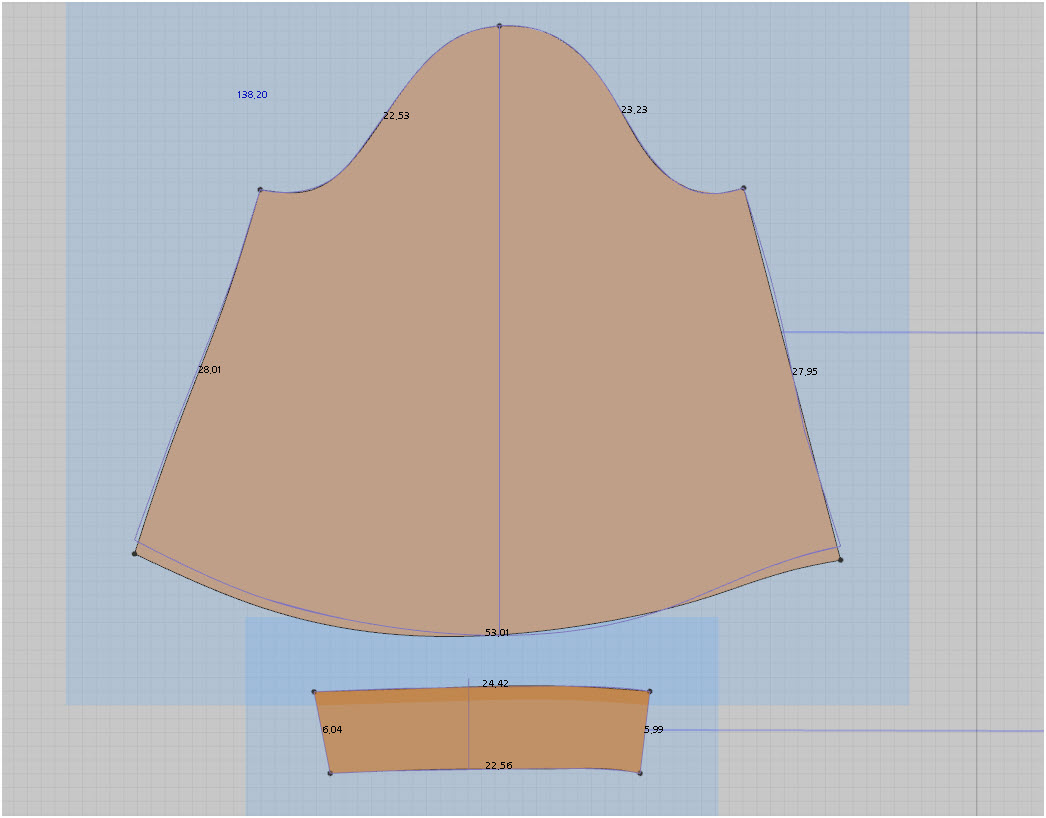This screenshot has height=818, width=1046.
Task: Select the cuff top edge labeled 24,42
Action: [496, 683]
